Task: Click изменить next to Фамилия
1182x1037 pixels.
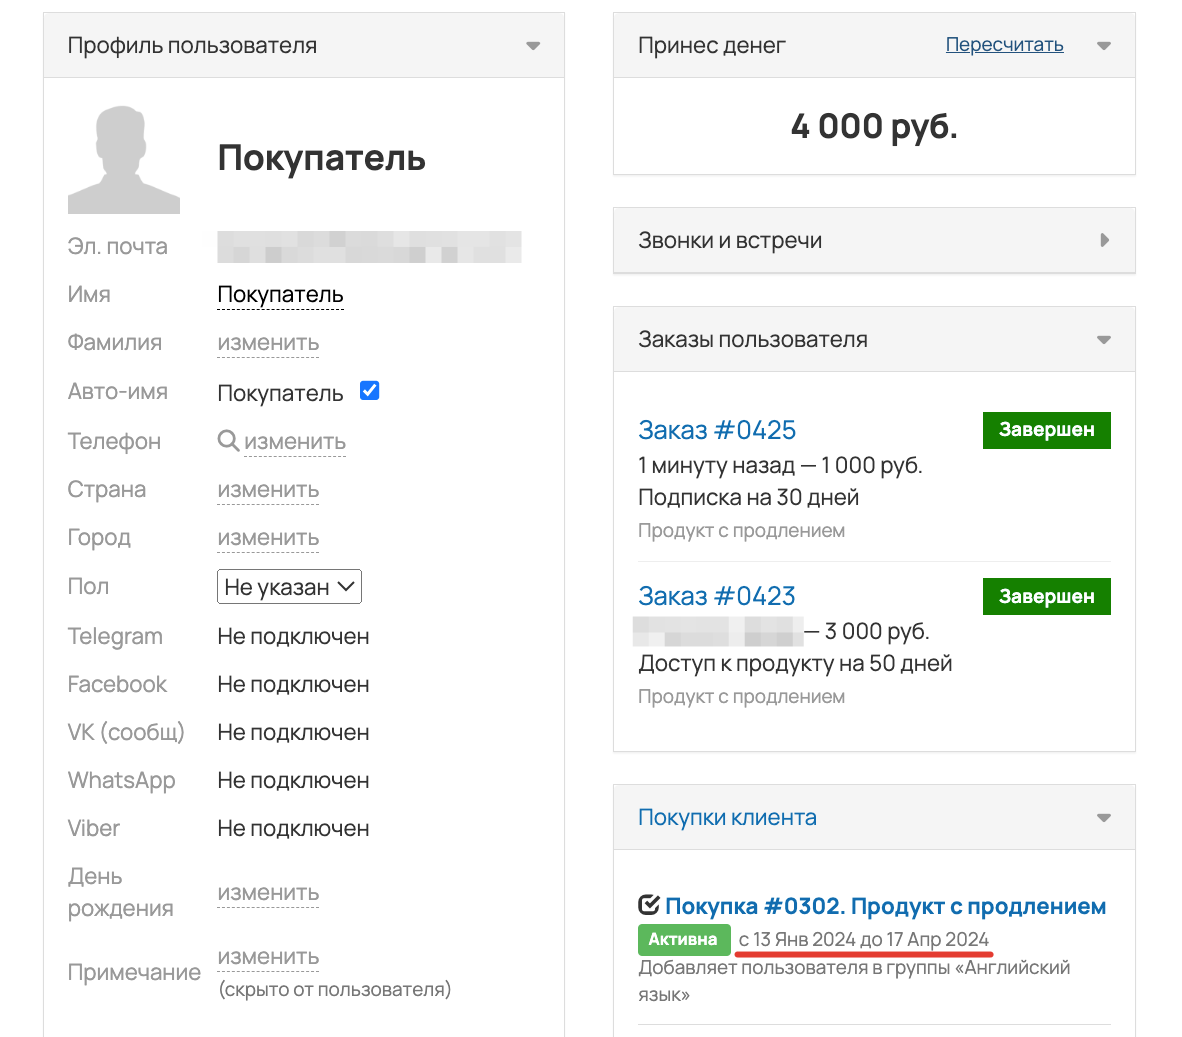Action: click(268, 343)
